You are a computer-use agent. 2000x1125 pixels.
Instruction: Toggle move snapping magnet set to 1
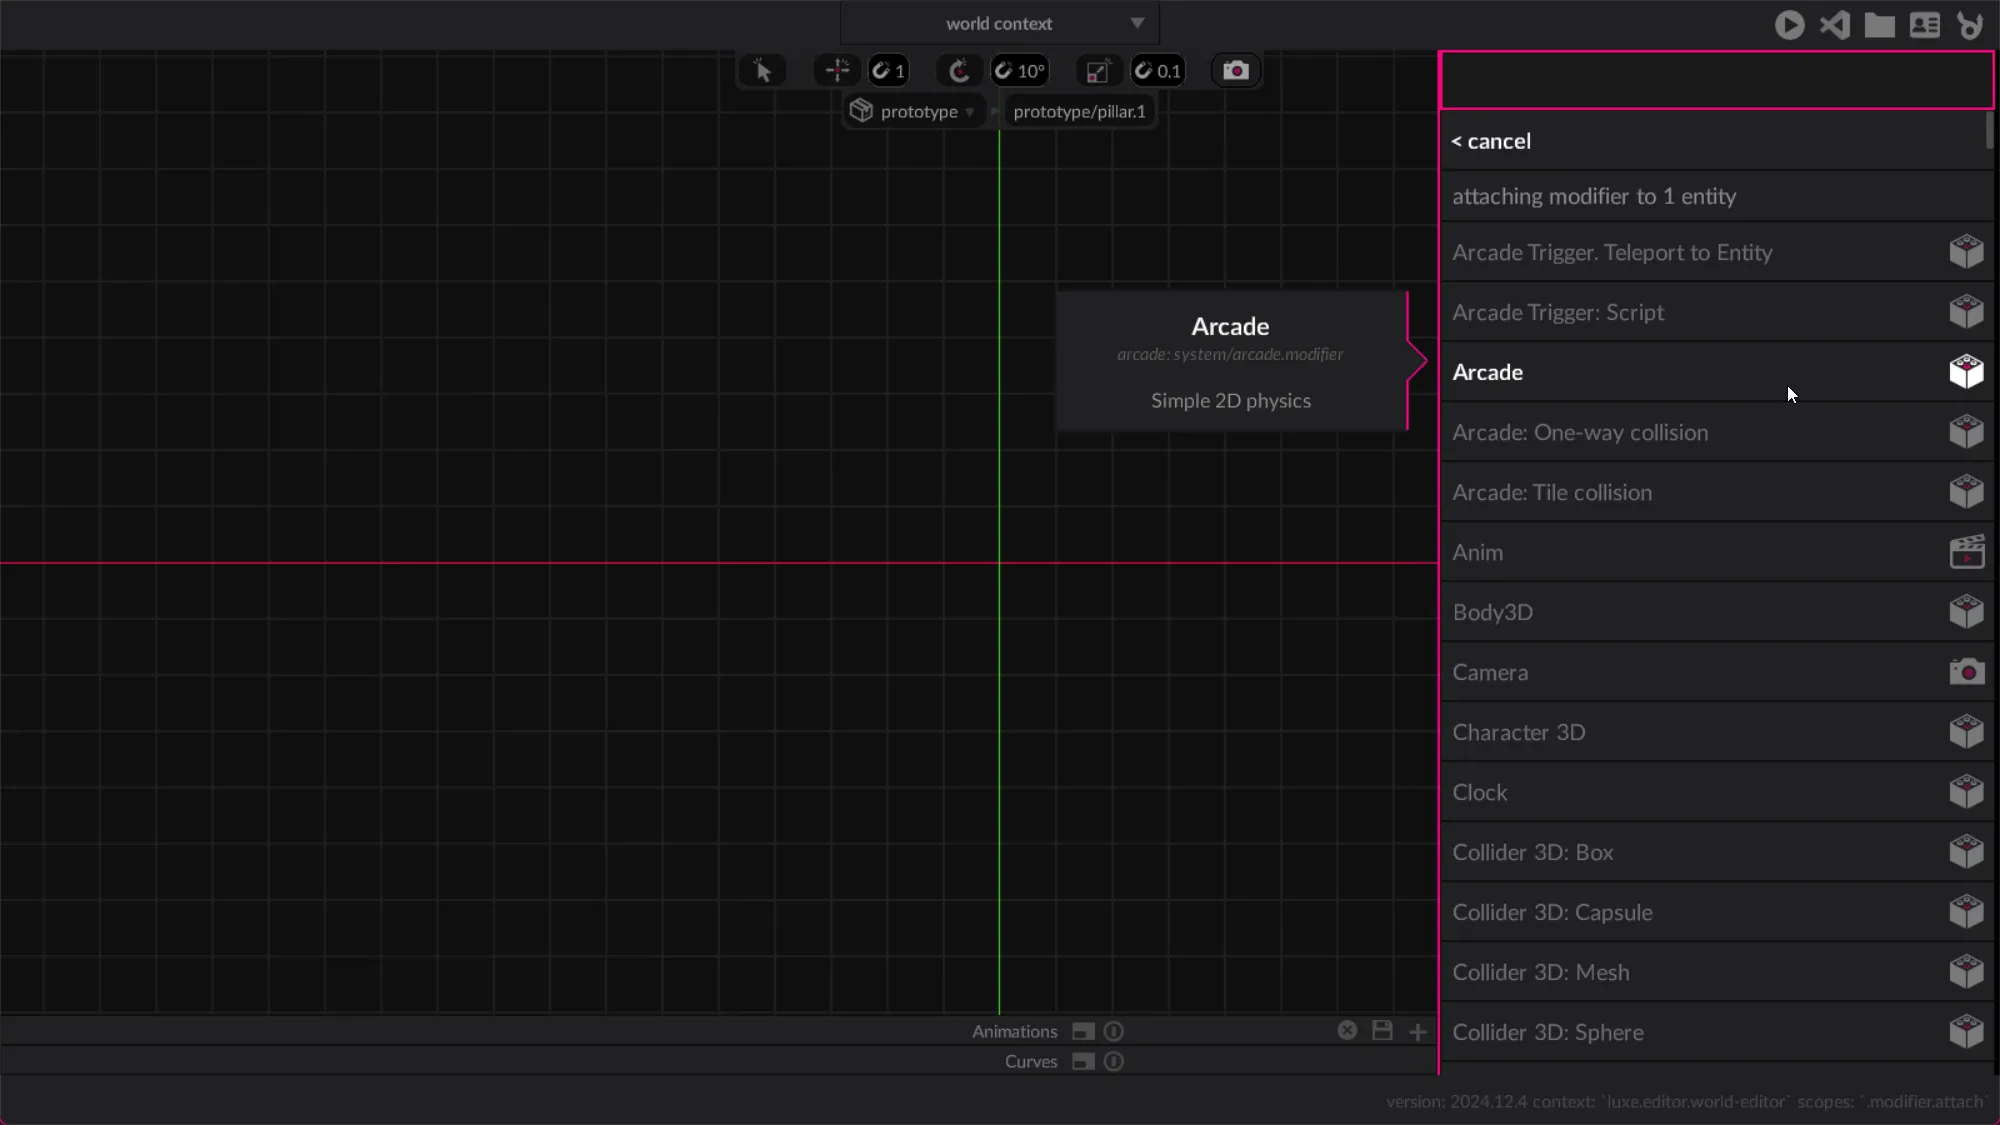pyautogui.click(x=888, y=71)
